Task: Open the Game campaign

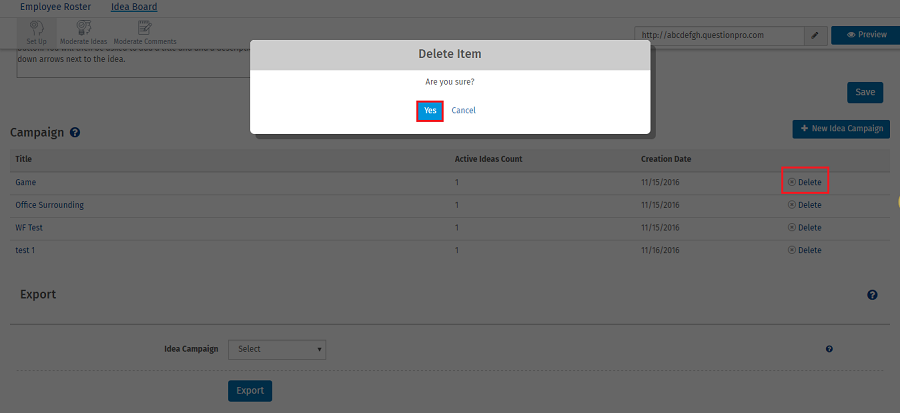Action: (26, 182)
